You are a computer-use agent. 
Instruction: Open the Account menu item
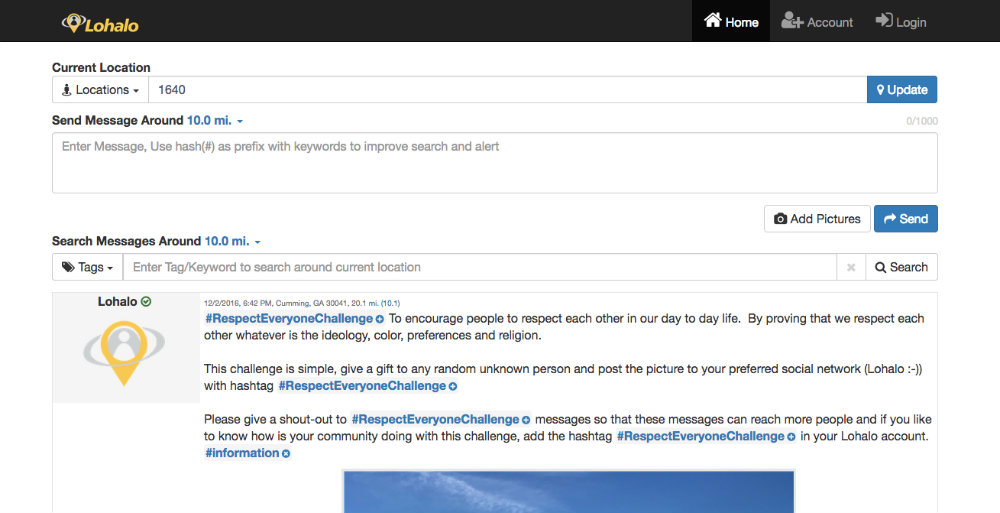(x=817, y=22)
